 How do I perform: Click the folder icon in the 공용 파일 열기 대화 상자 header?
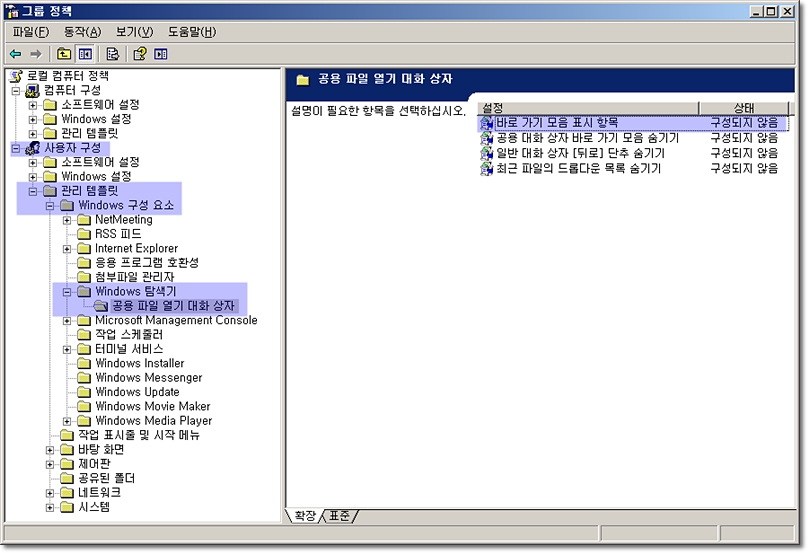(302, 80)
